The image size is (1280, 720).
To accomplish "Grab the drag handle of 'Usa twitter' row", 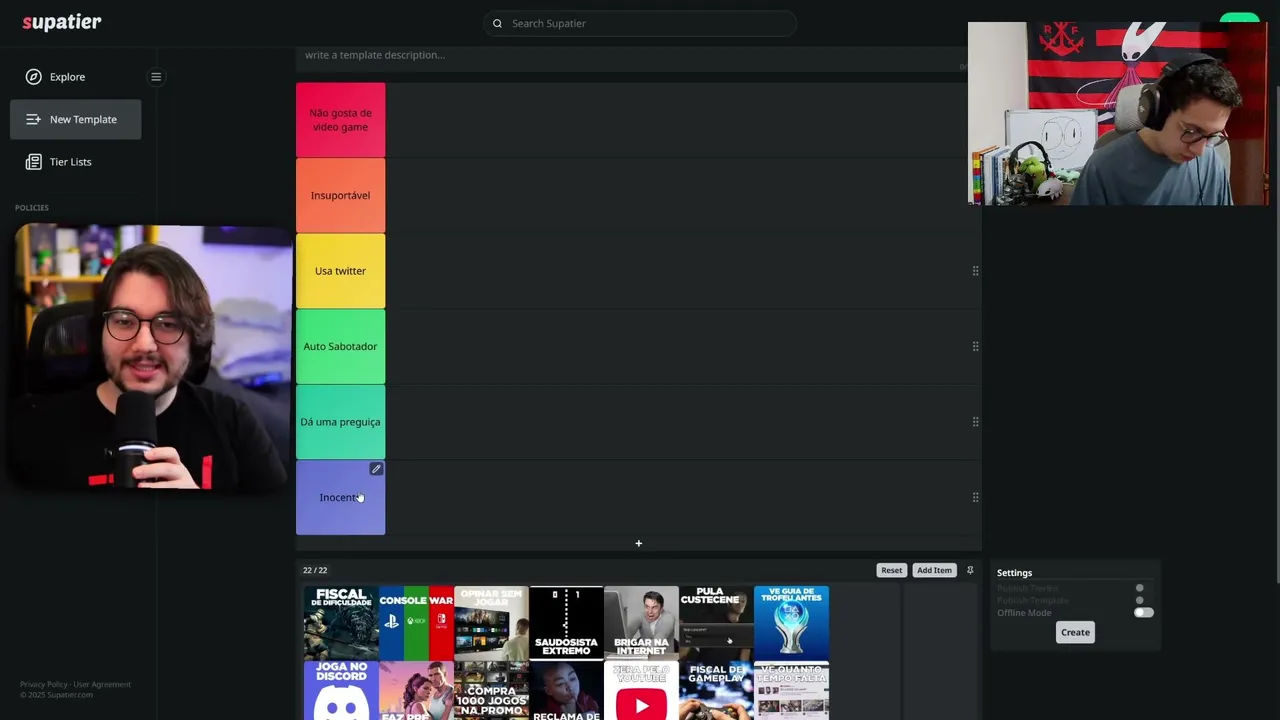I will [975, 271].
